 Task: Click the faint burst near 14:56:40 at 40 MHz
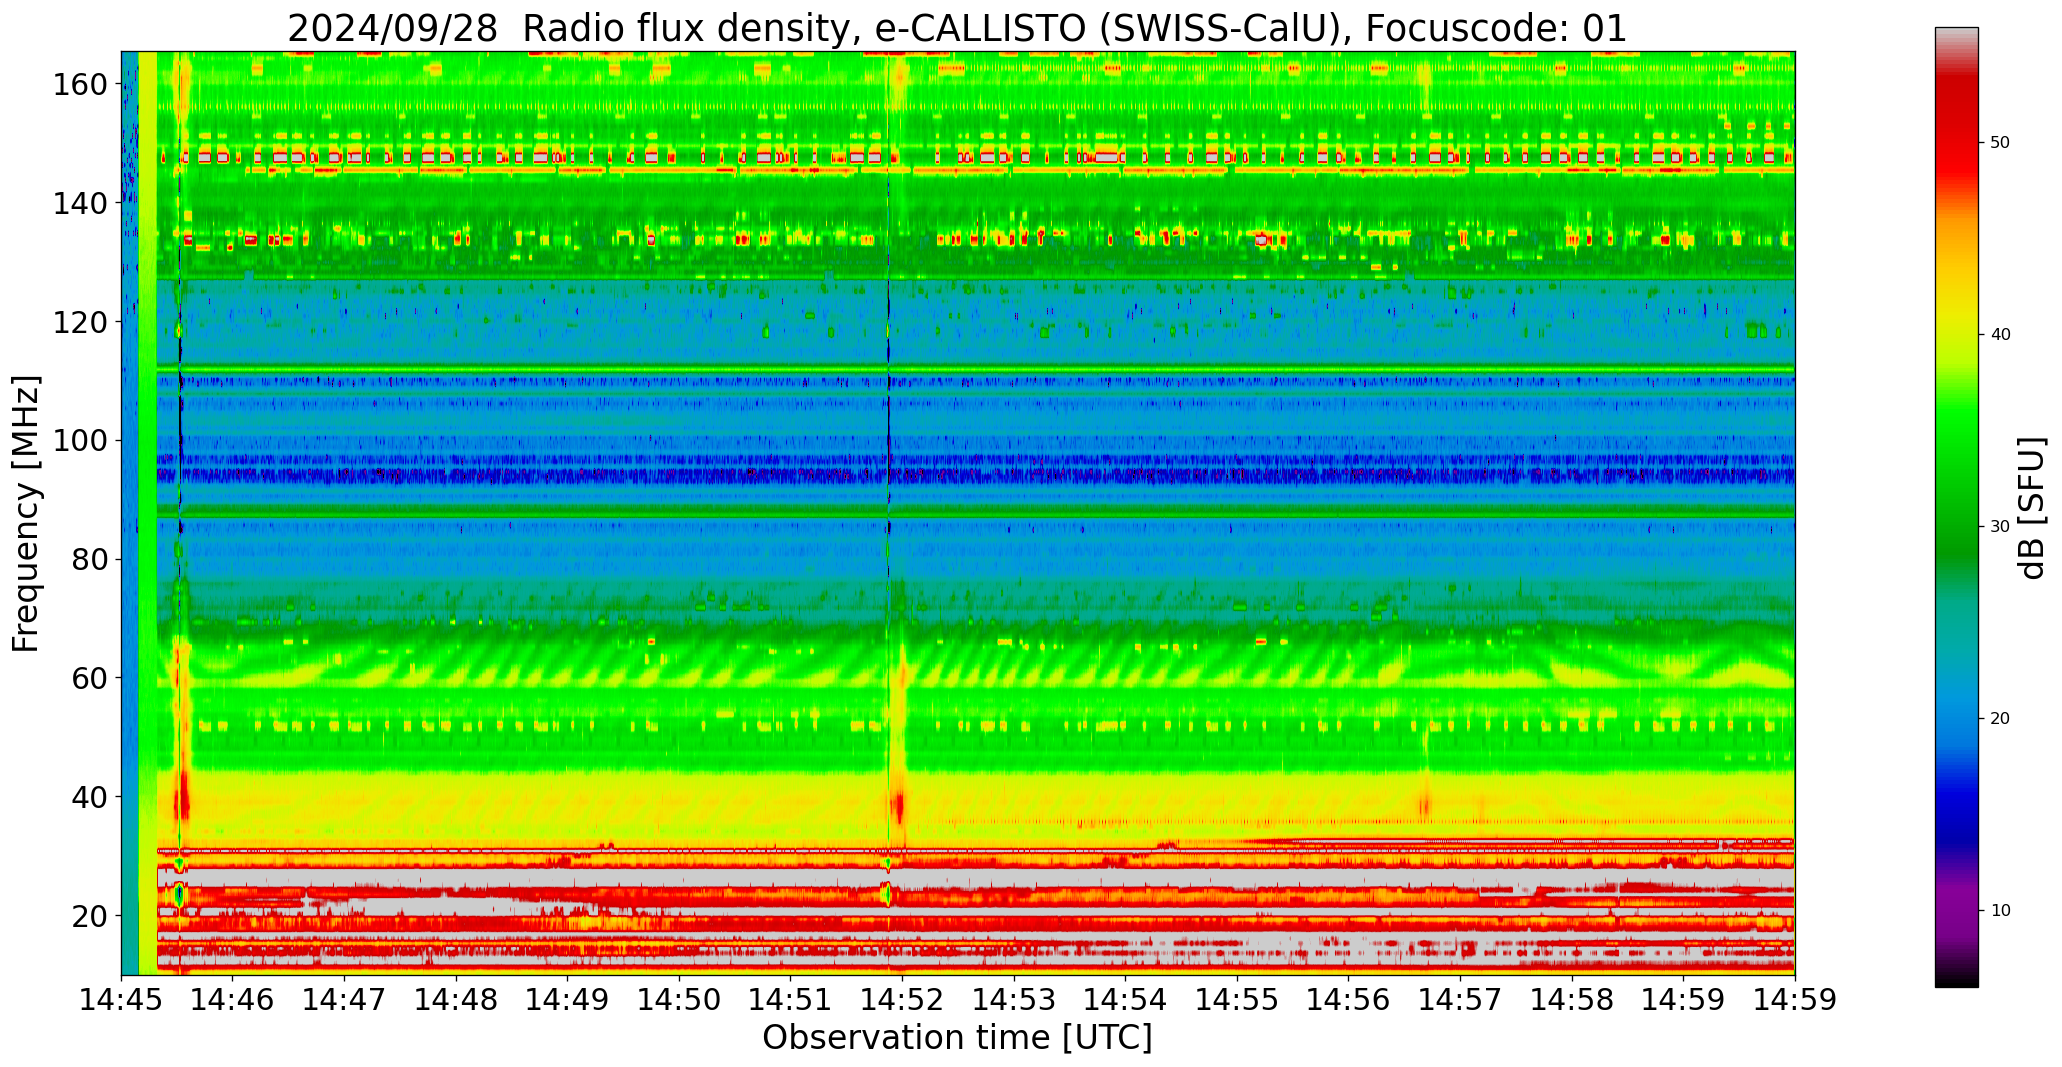pyautogui.click(x=1425, y=803)
